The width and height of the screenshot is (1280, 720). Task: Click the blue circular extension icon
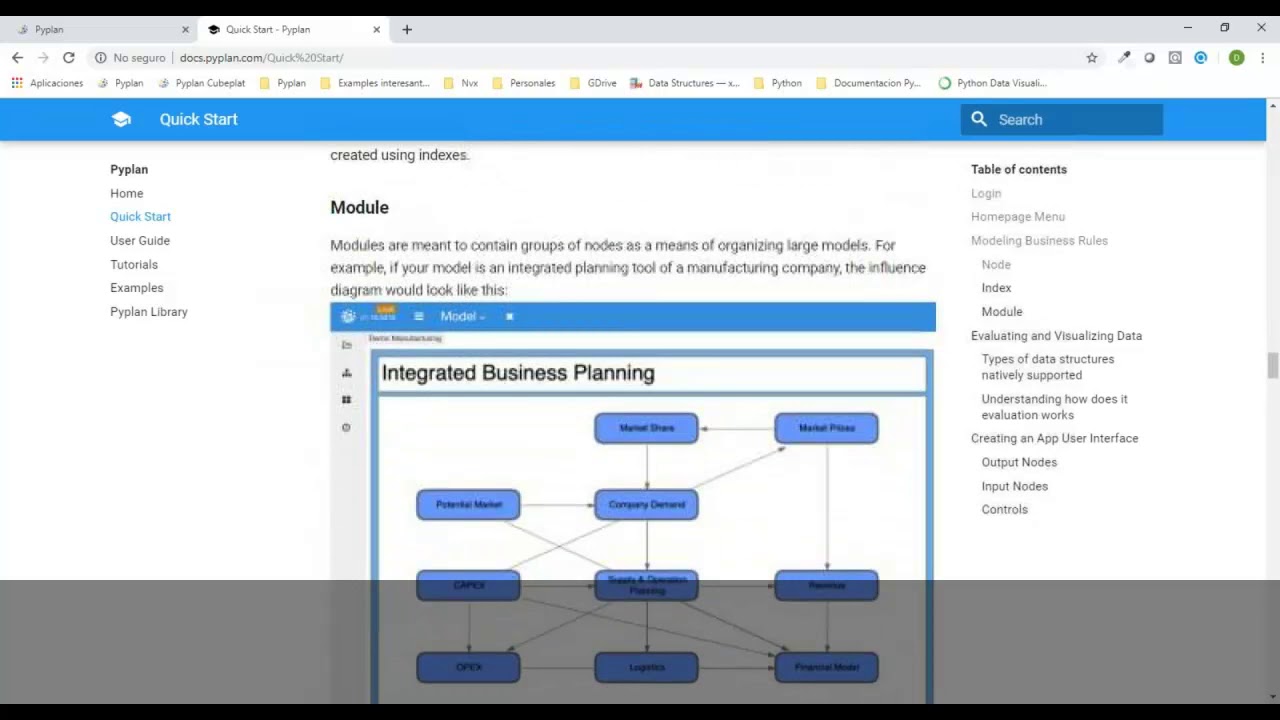(1201, 58)
